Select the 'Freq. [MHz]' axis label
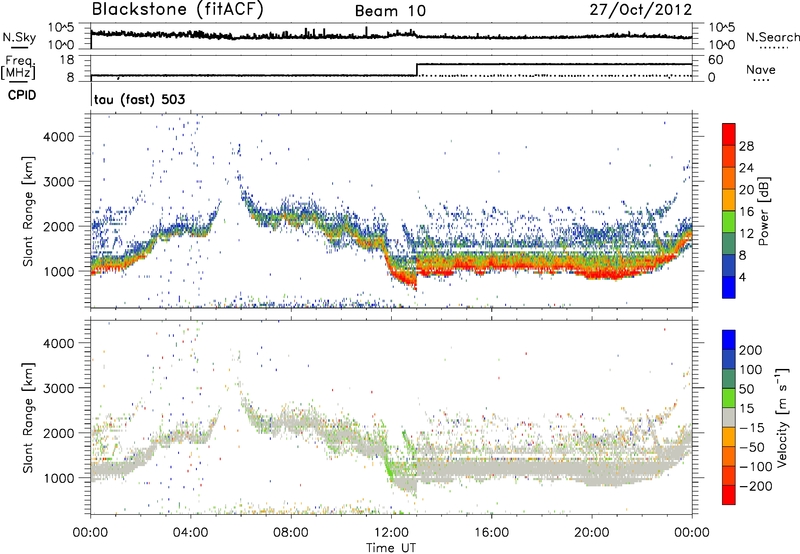Viewport: 800px width, 554px height. tap(18, 67)
